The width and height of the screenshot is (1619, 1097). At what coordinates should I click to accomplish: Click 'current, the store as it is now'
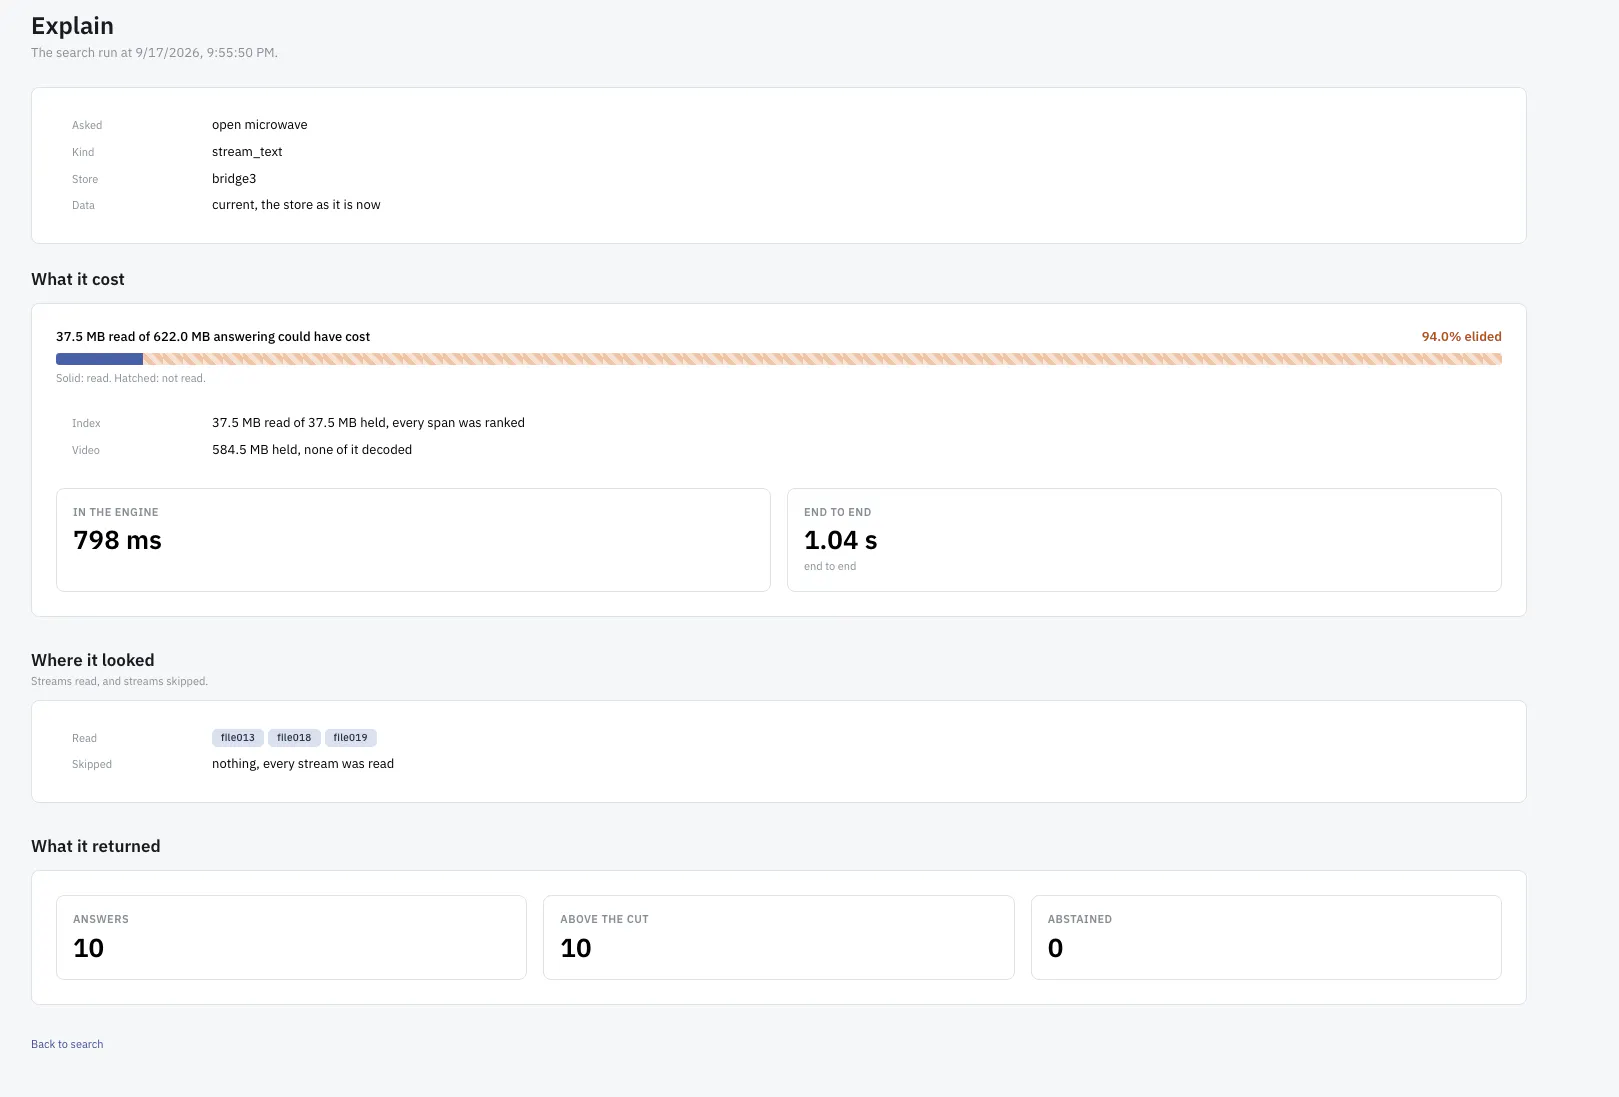tap(296, 205)
